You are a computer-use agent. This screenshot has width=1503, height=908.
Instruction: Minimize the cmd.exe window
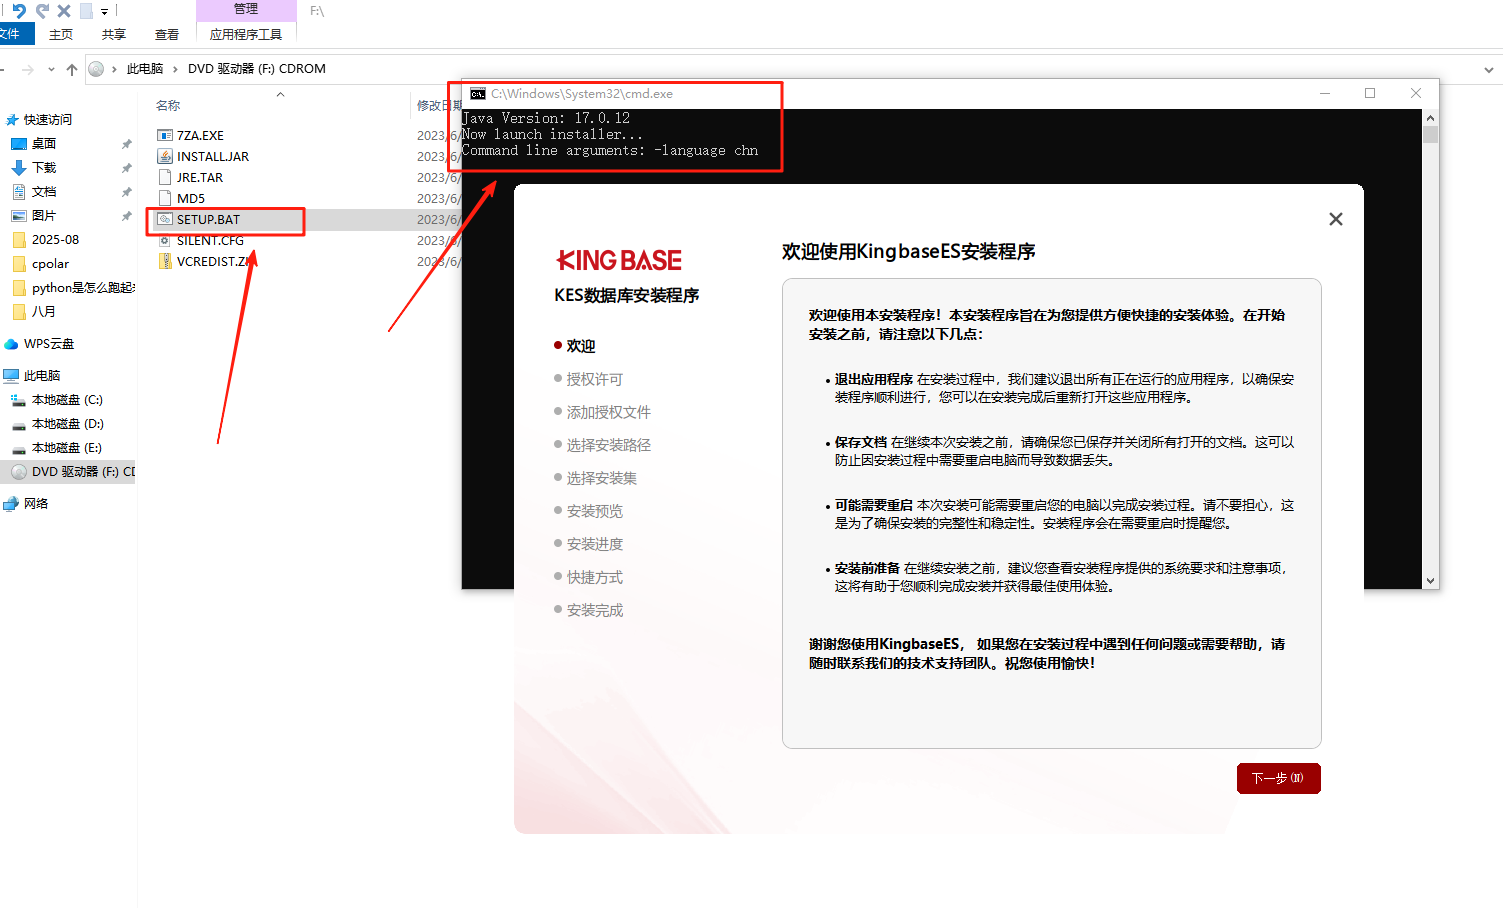[1325, 93]
